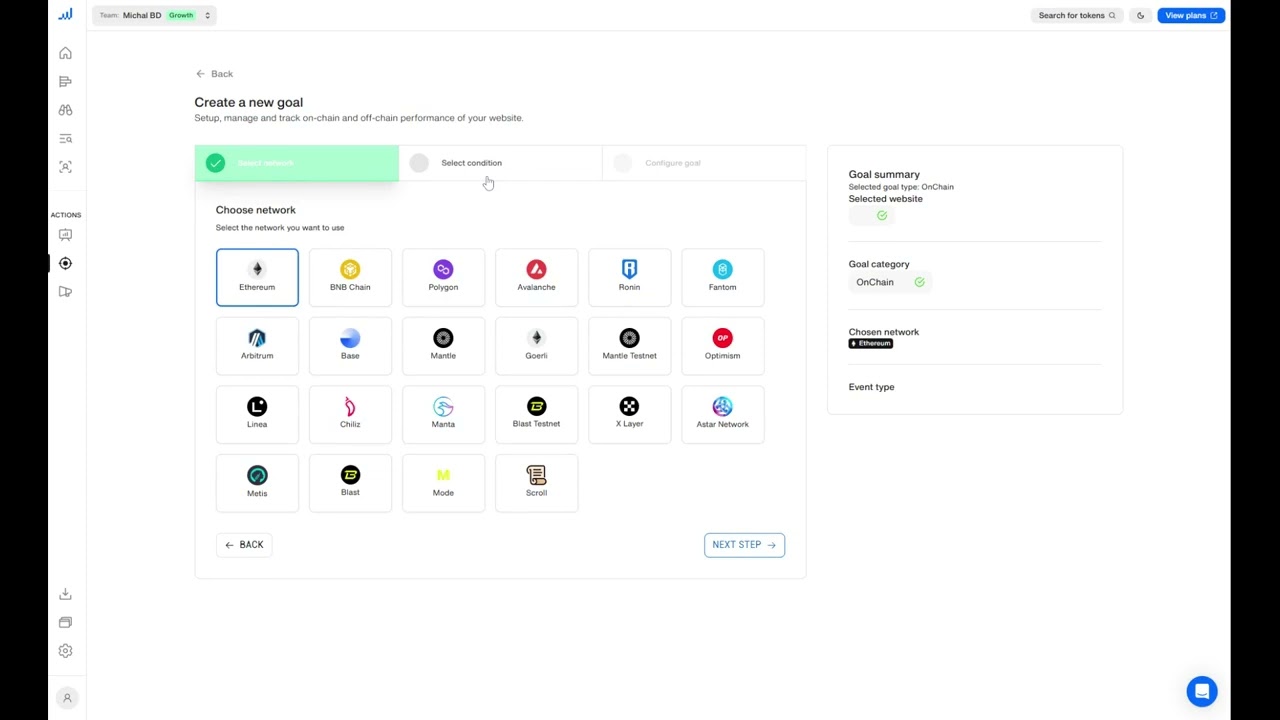Open the team selector dropdown
This screenshot has width=1280, height=720.
[x=154, y=15]
